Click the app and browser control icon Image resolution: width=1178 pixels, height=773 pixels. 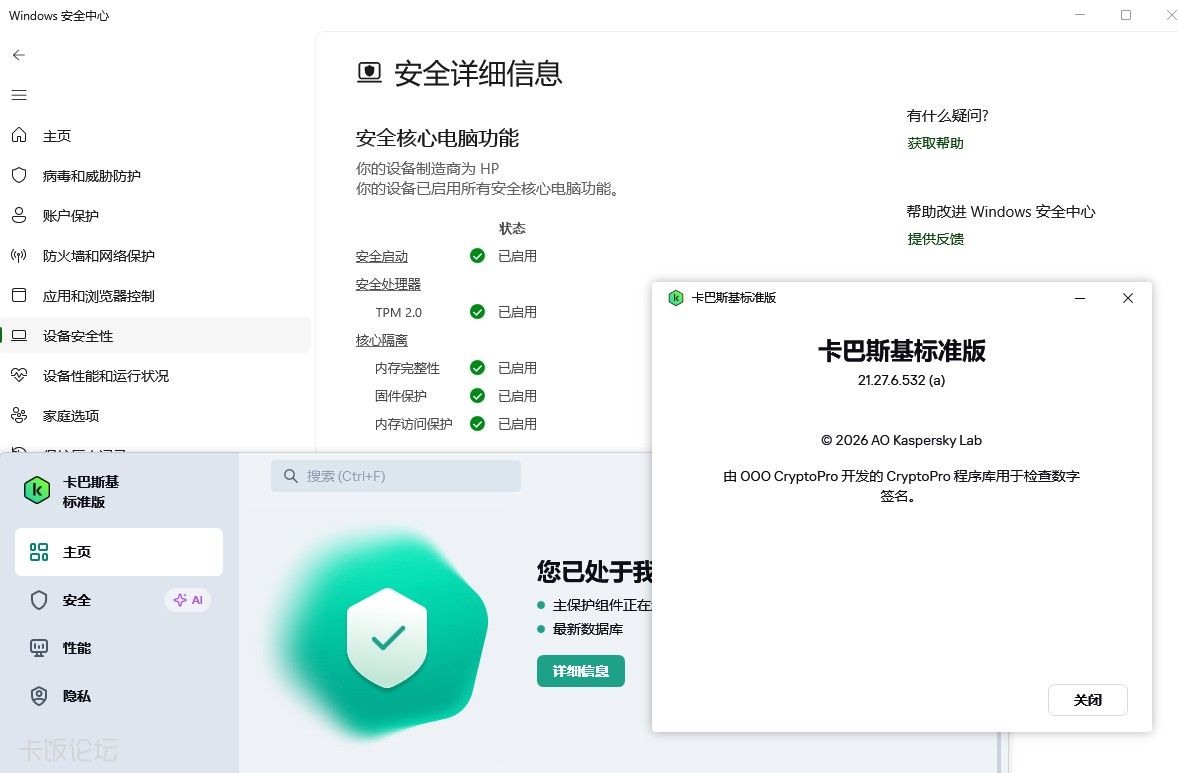point(19,295)
